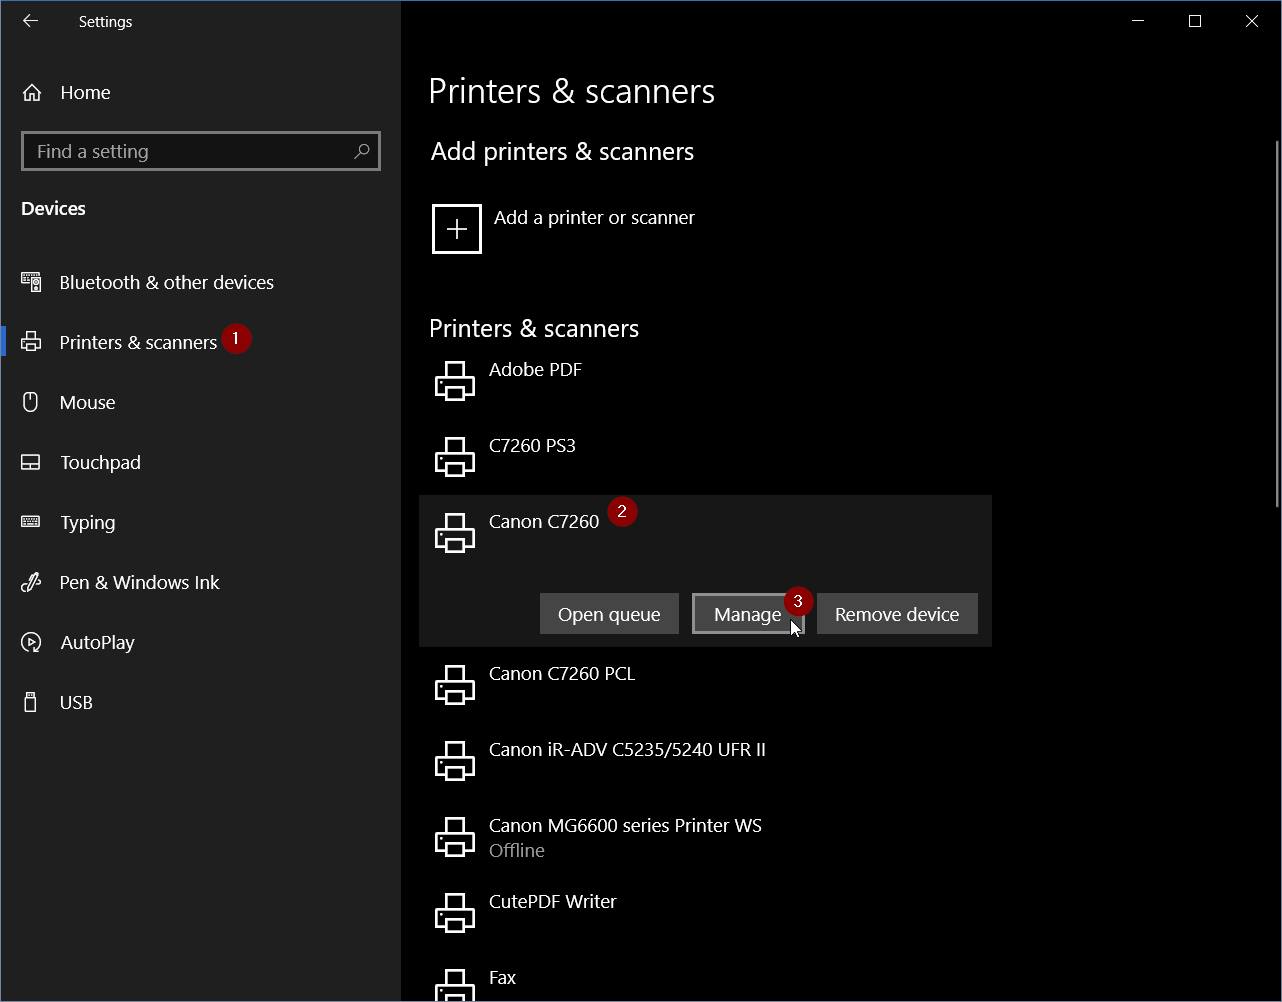Click the CutePDF Writer printer icon
The image size is (1282, 1002).
tap(455, 913)
